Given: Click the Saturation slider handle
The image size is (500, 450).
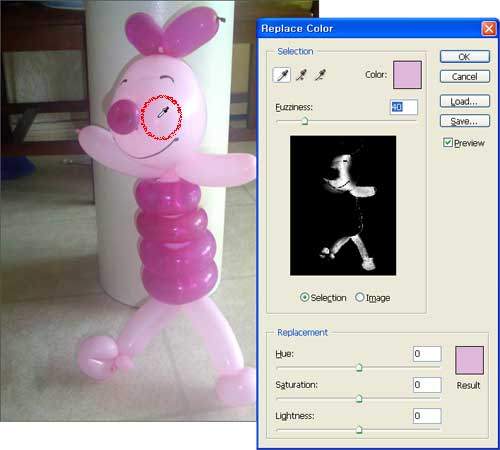Looking at the screenshot, I should pyautogui.click(x=359, y=398).
